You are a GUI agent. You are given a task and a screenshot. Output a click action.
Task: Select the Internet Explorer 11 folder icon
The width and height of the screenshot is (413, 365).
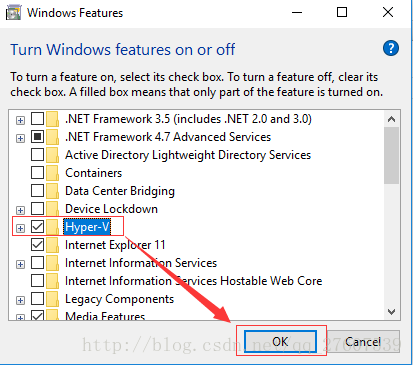pos(52,245)
